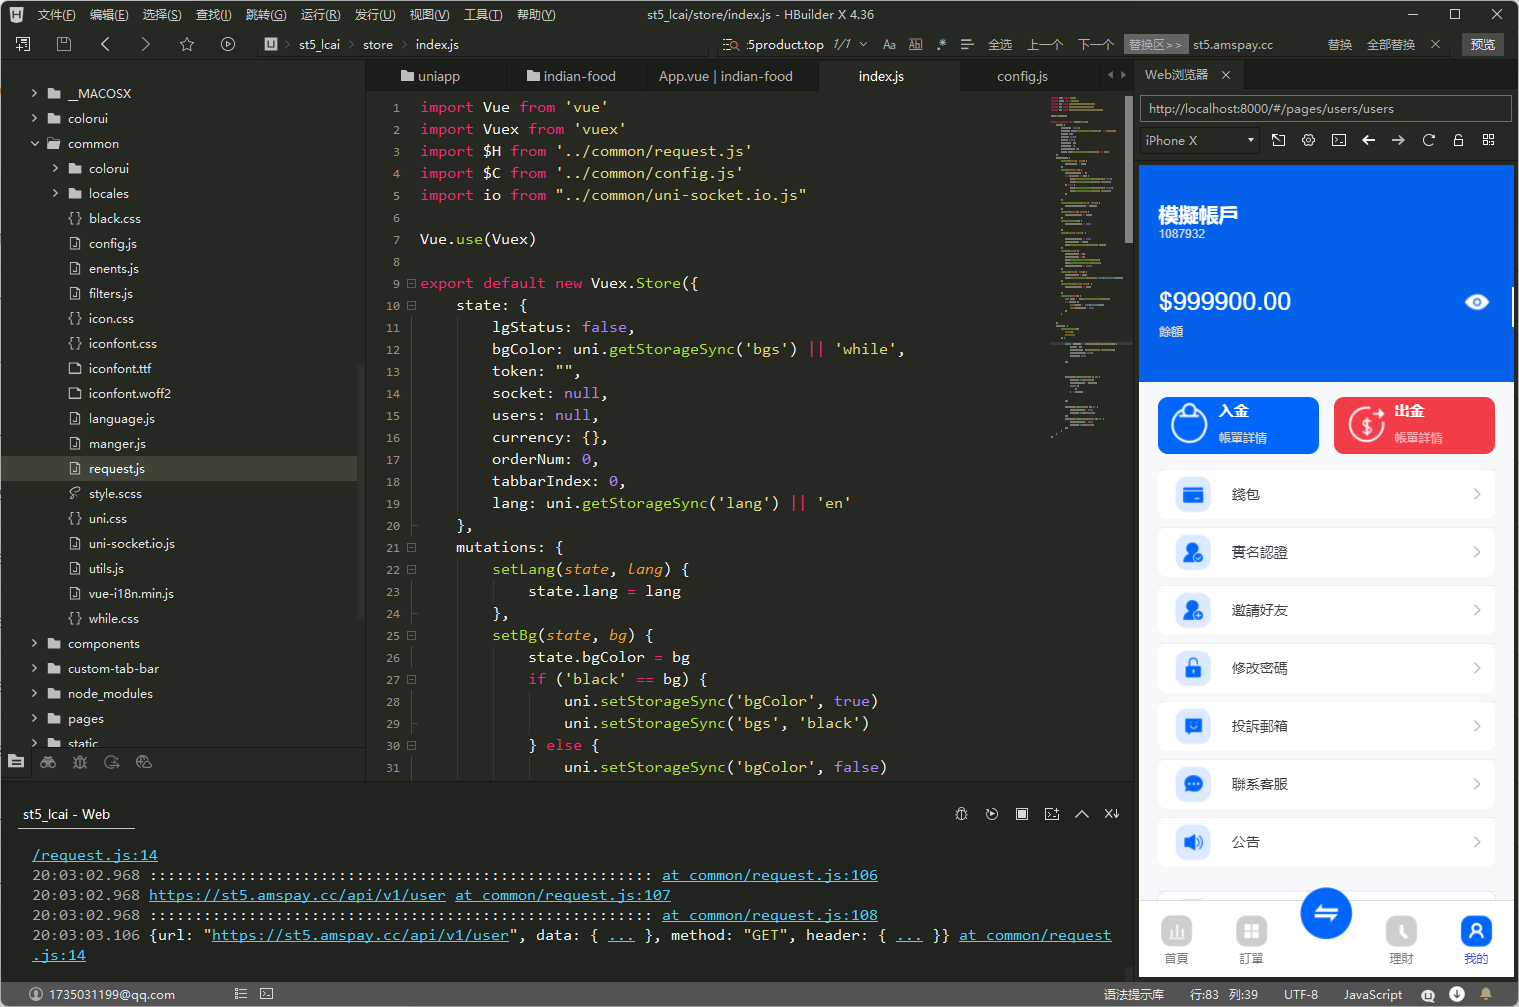The image size is (1519, 1007).
Task: Click the browser back arrow icon
Action: tap(1368, 140)
